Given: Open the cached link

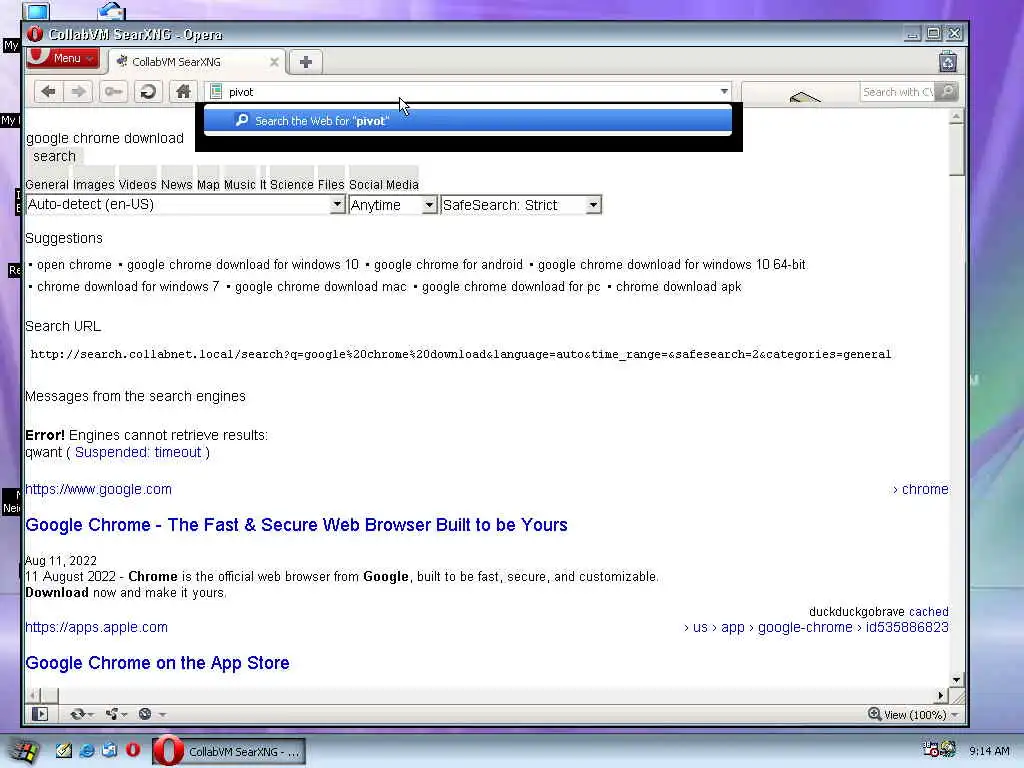Looking at the screenshot, I should [x=929, y=612].
